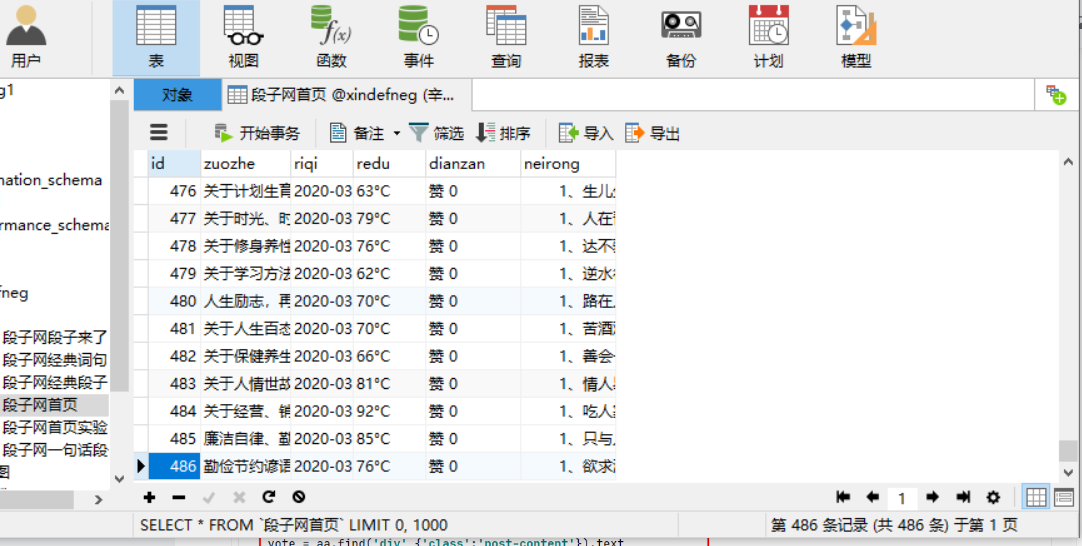Select the riqi column header
The height and width of the screenshot is (546, 1082).
point(322,164)
